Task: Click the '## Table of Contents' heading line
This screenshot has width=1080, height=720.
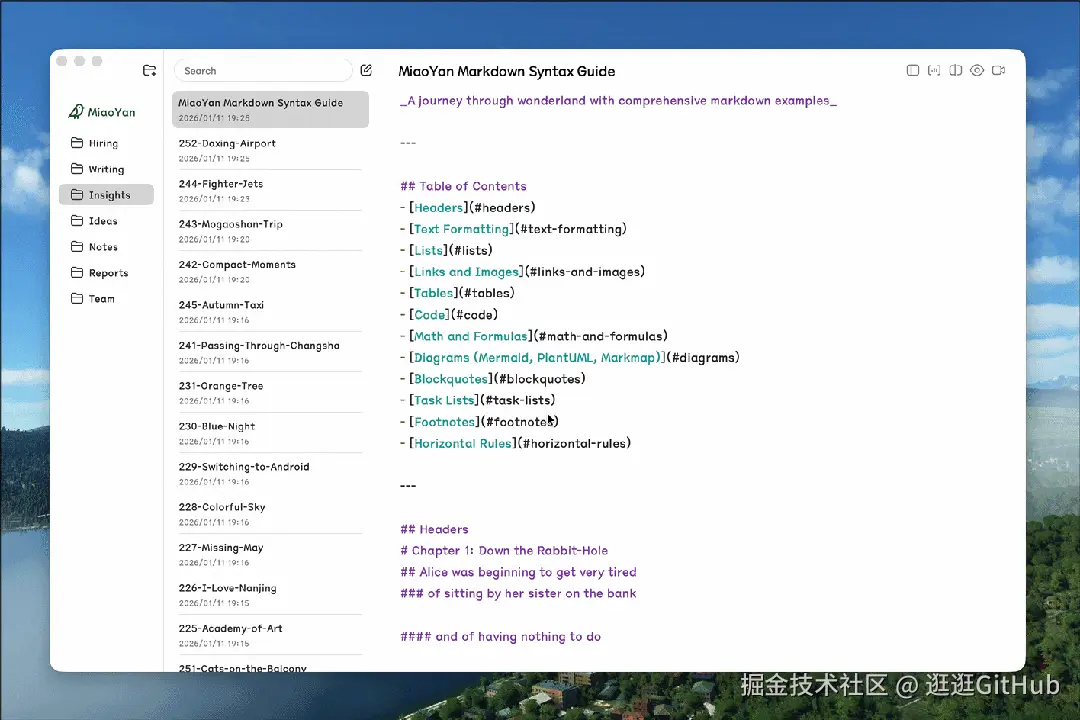Action: click(463, 186)
